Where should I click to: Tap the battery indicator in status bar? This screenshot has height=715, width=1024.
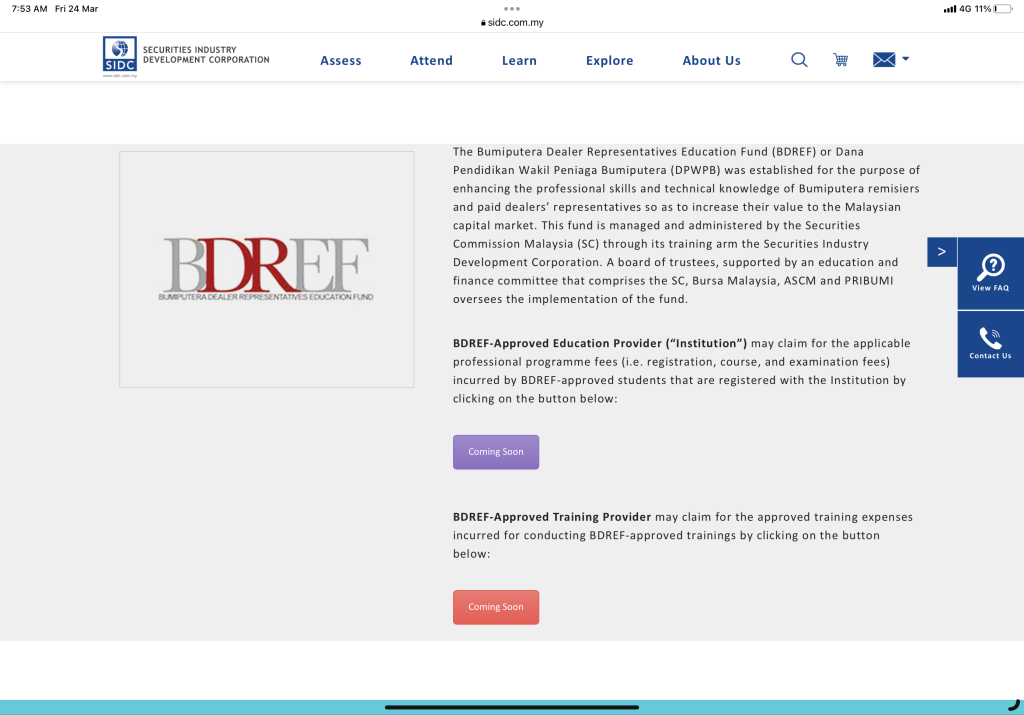pos(1003,8)
